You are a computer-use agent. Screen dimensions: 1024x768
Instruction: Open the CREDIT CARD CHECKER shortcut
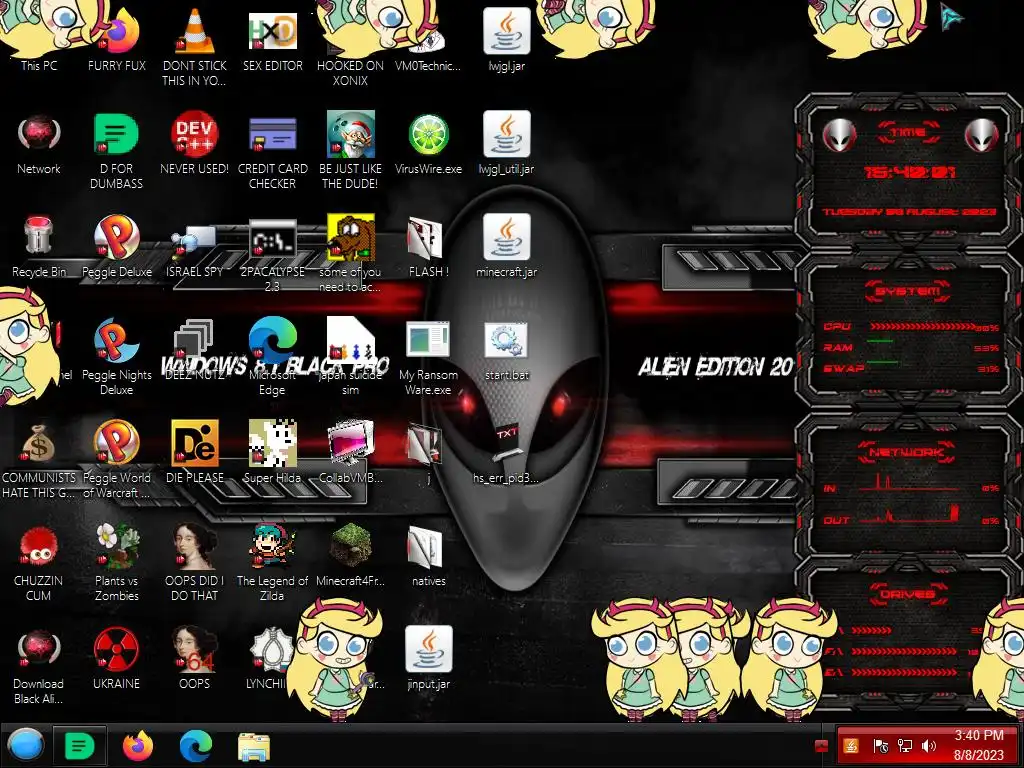[x=272, y=150]
